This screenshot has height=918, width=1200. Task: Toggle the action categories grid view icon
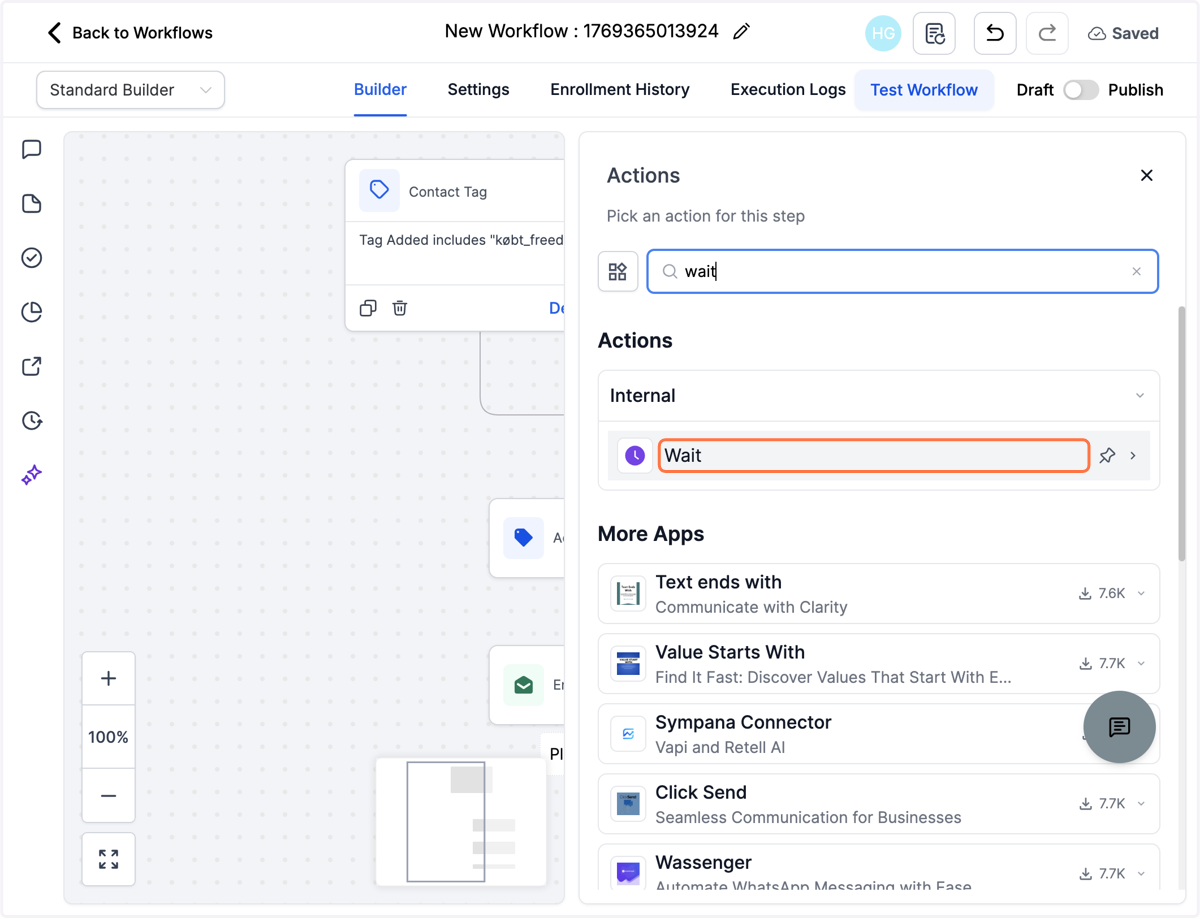[x=618, y=271]
